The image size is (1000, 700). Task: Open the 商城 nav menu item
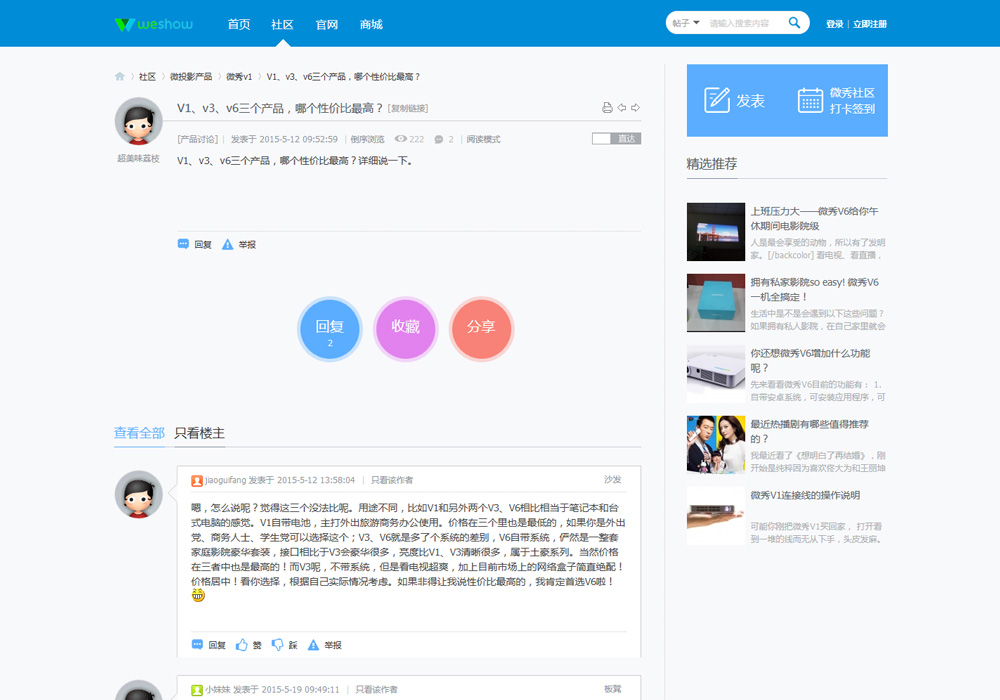click(371, 24)
